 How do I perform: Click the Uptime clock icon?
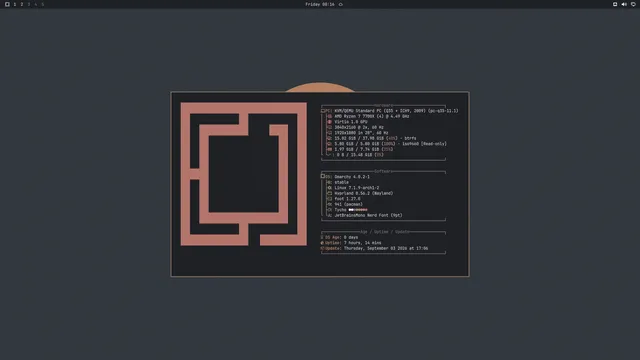point(322,243)
